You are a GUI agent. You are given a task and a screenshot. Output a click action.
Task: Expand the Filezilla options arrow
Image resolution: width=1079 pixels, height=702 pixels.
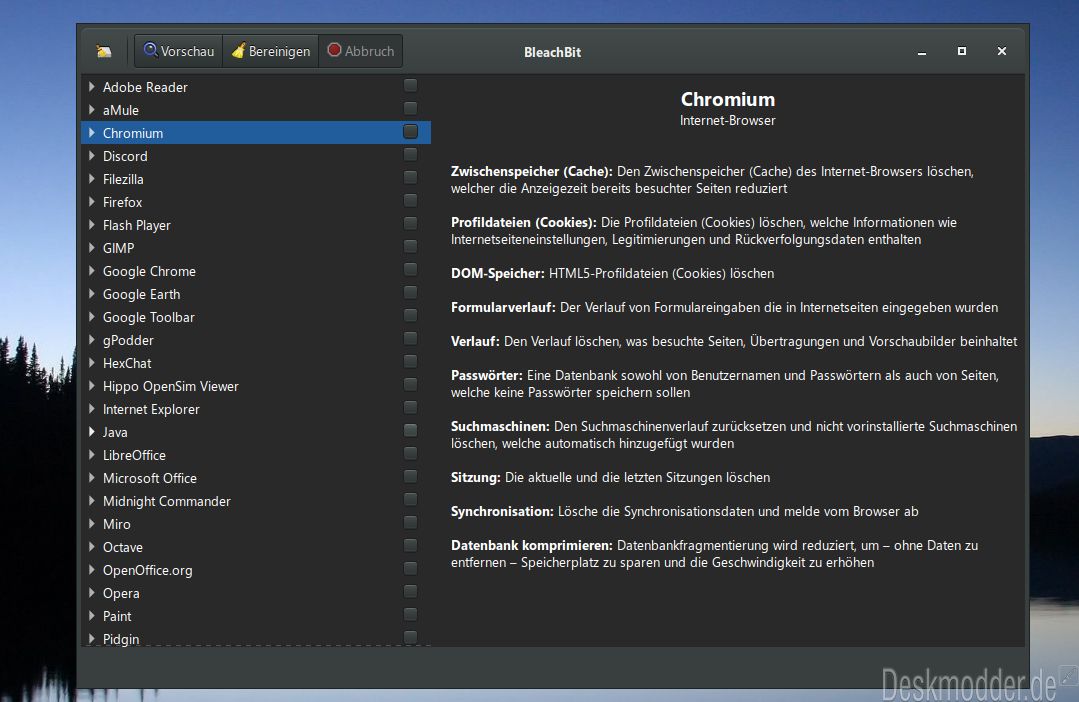pos(92,179)
